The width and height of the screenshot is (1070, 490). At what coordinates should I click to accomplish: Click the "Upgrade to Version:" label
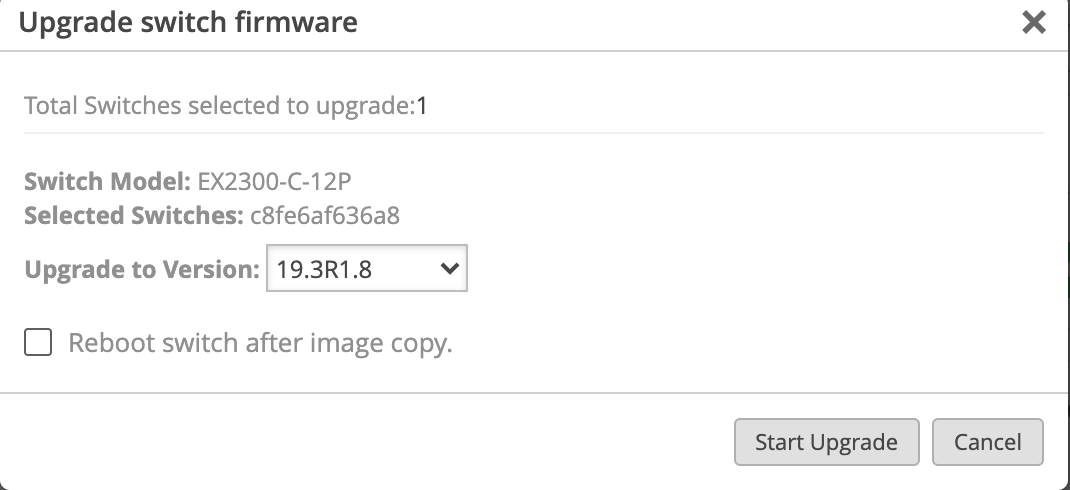pyautogui.click(x=141, y=269)
